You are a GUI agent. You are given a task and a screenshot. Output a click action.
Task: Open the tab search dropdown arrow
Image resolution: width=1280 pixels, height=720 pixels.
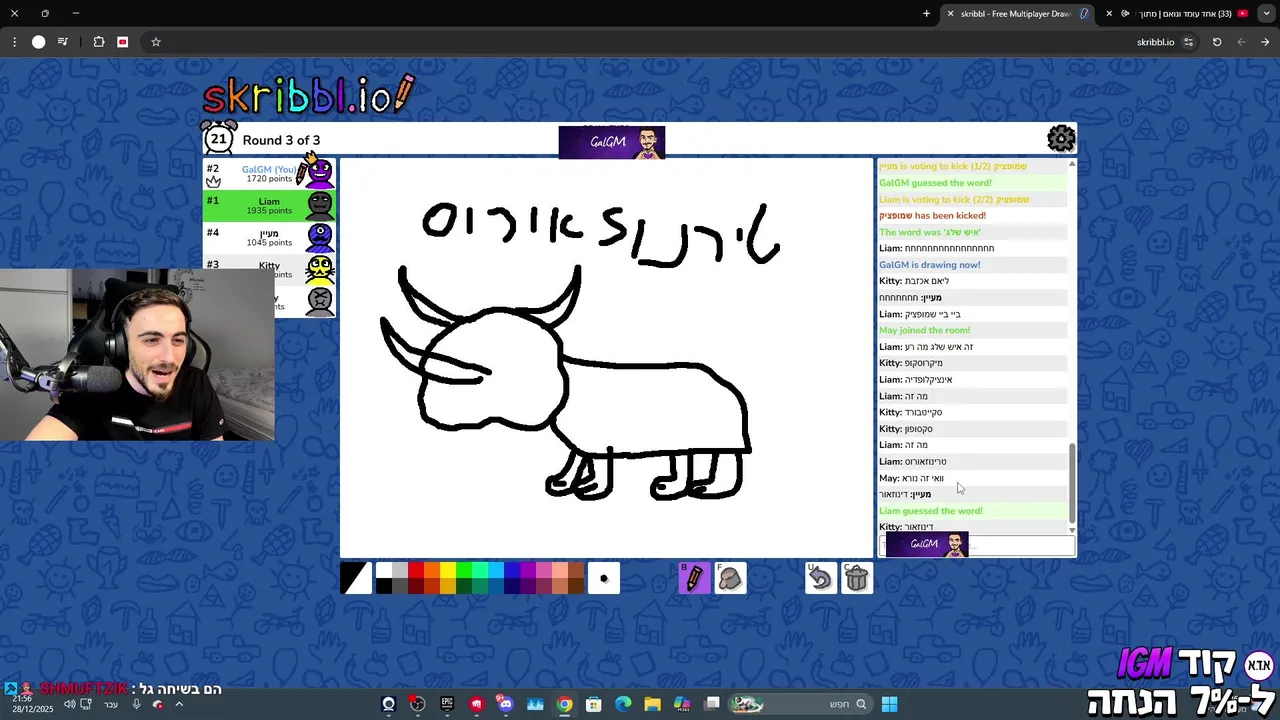point(1265,14)
